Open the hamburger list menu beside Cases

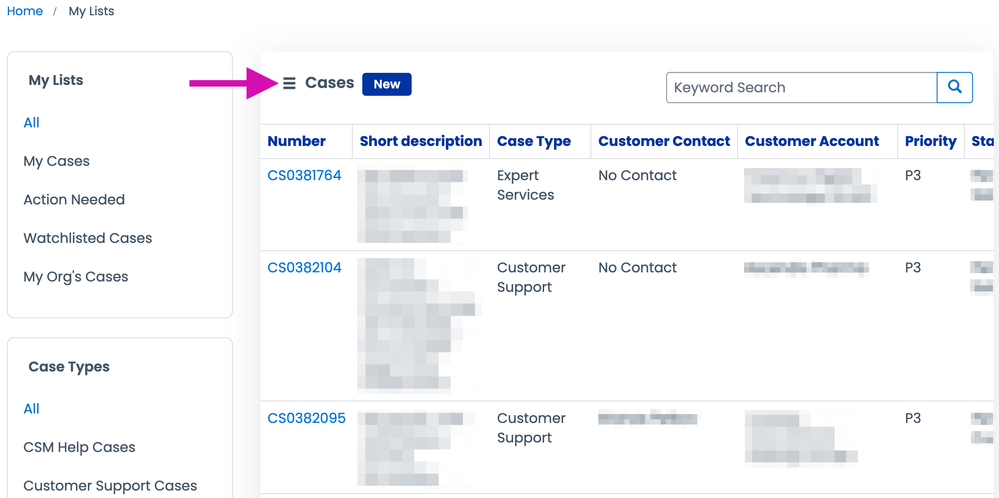click(x=289, y=84)
